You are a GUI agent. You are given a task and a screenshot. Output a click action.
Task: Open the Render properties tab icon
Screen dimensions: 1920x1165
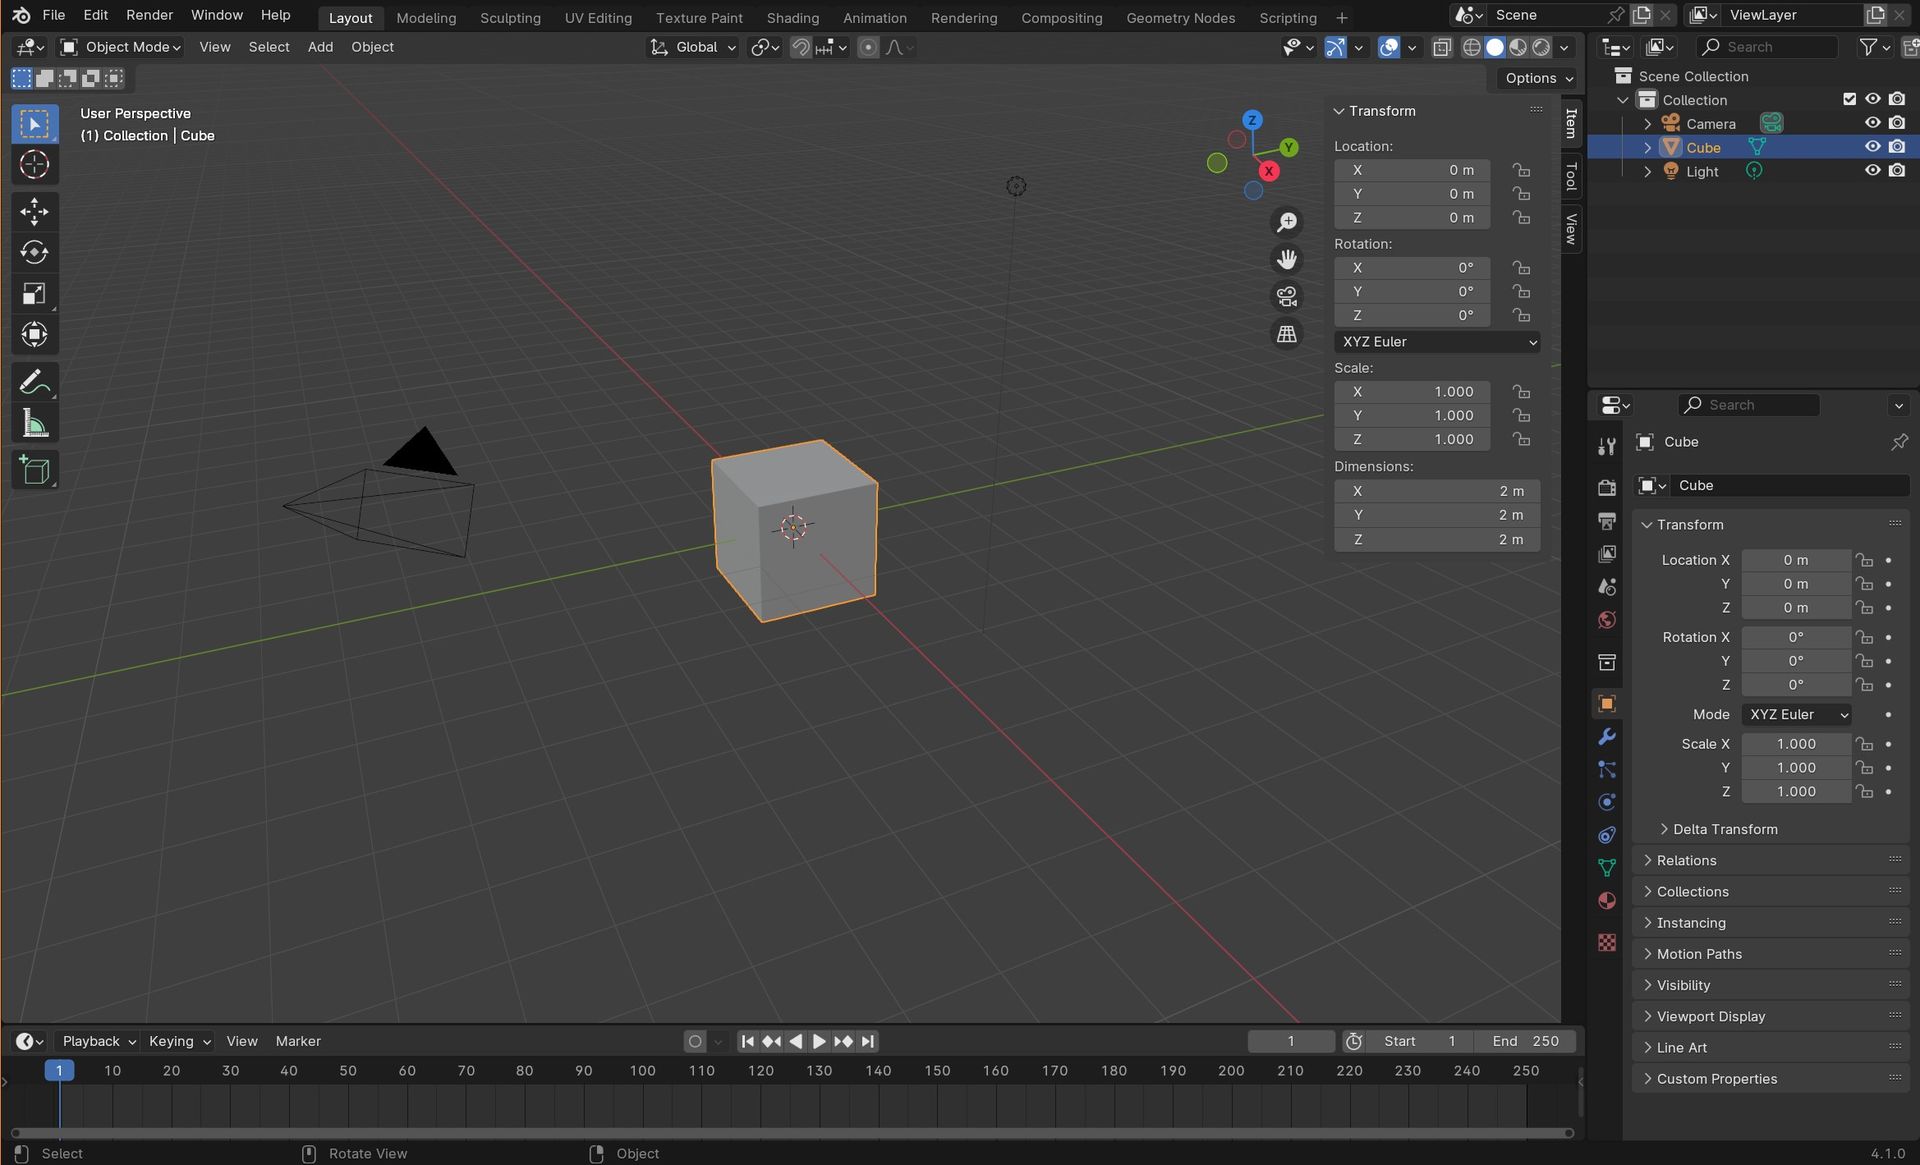point(1607,488)
